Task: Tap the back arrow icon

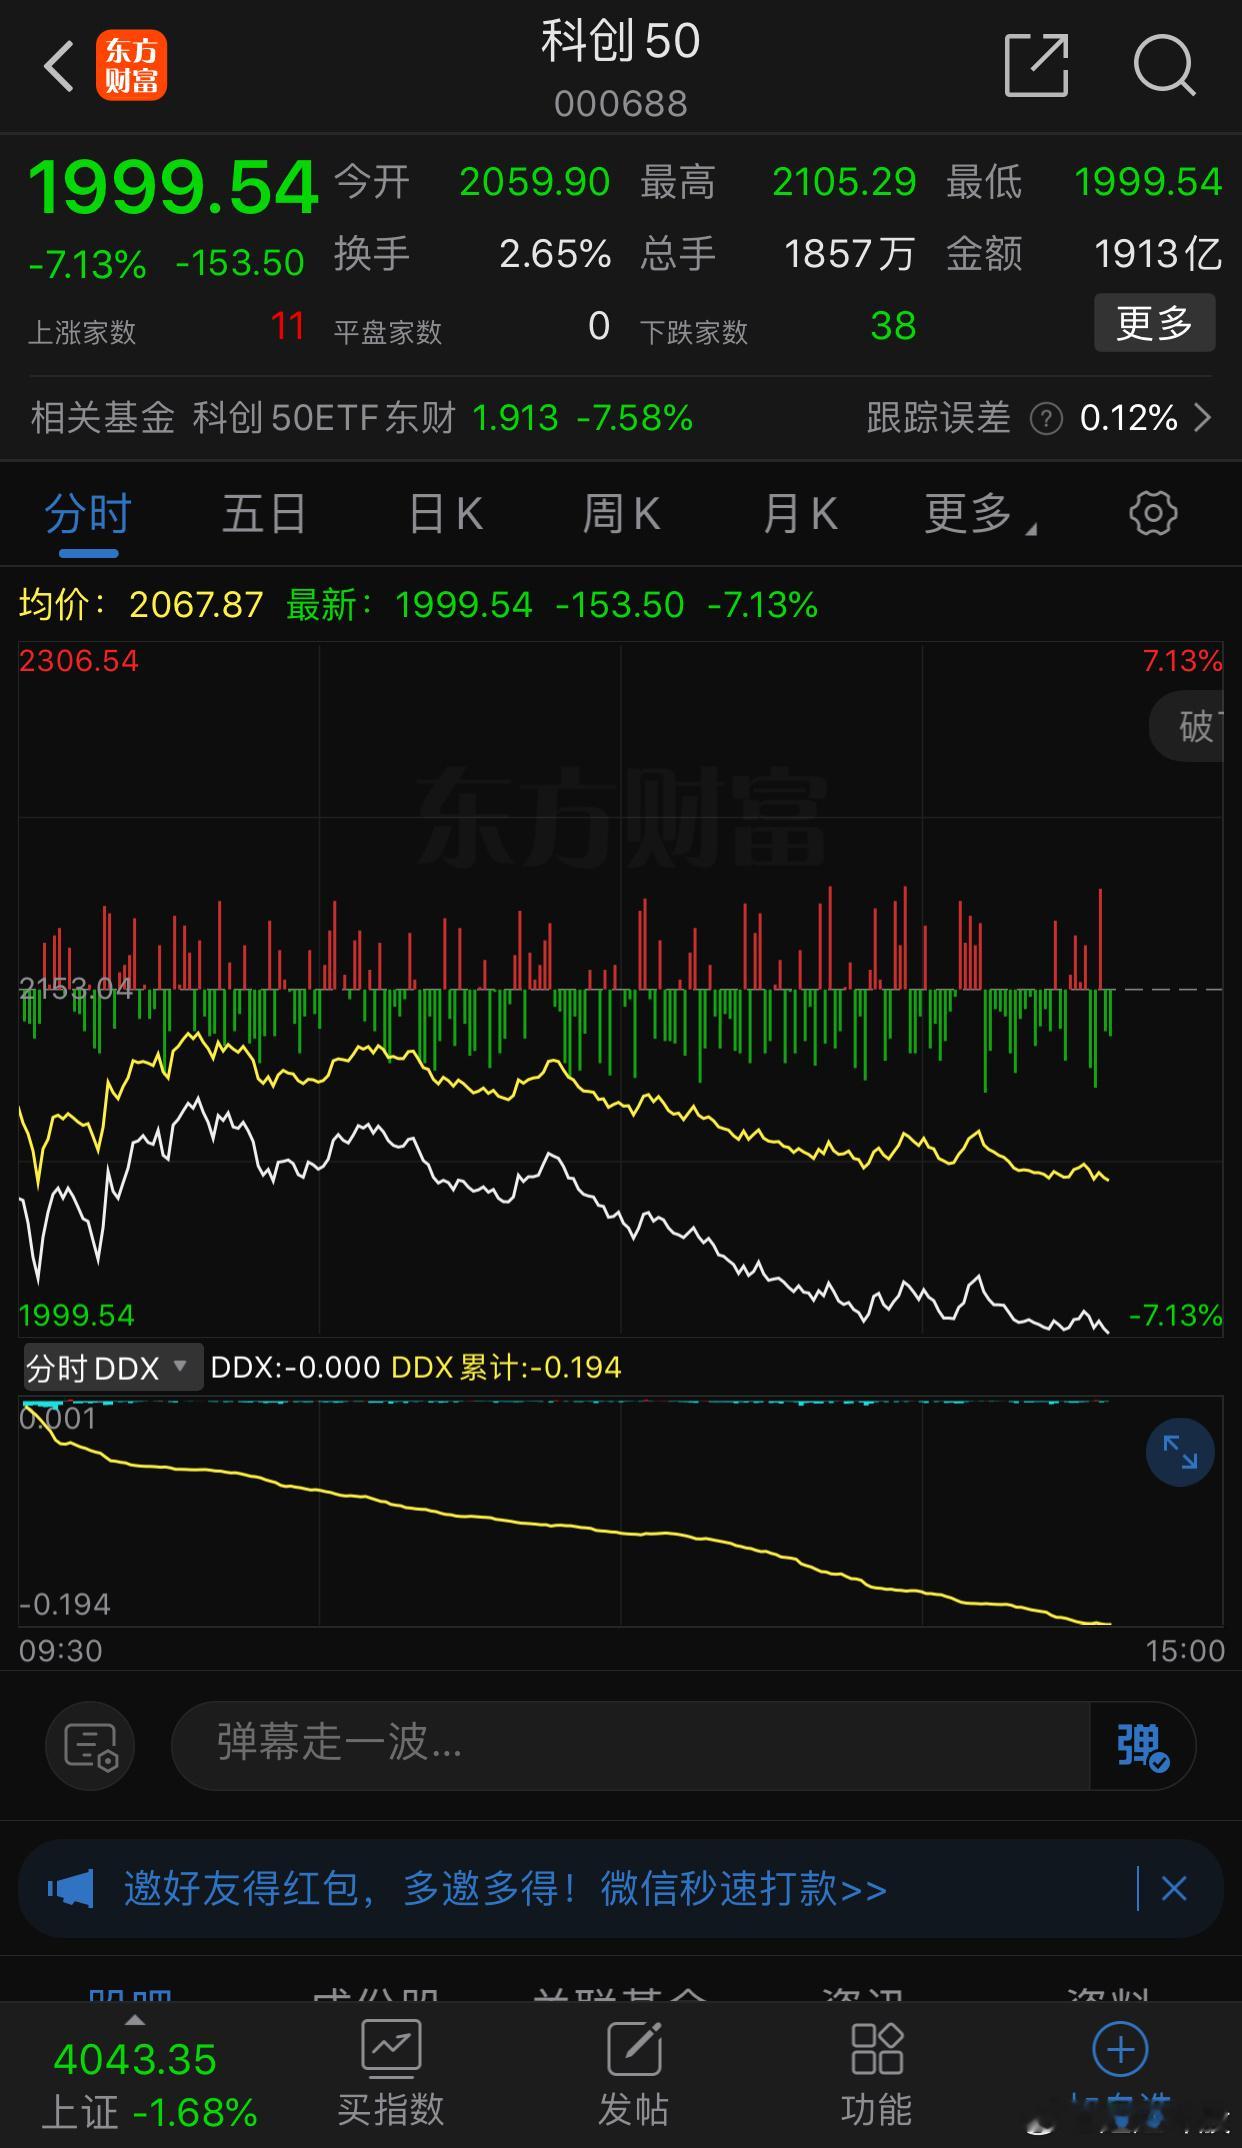Action: [x=59, y=66]
